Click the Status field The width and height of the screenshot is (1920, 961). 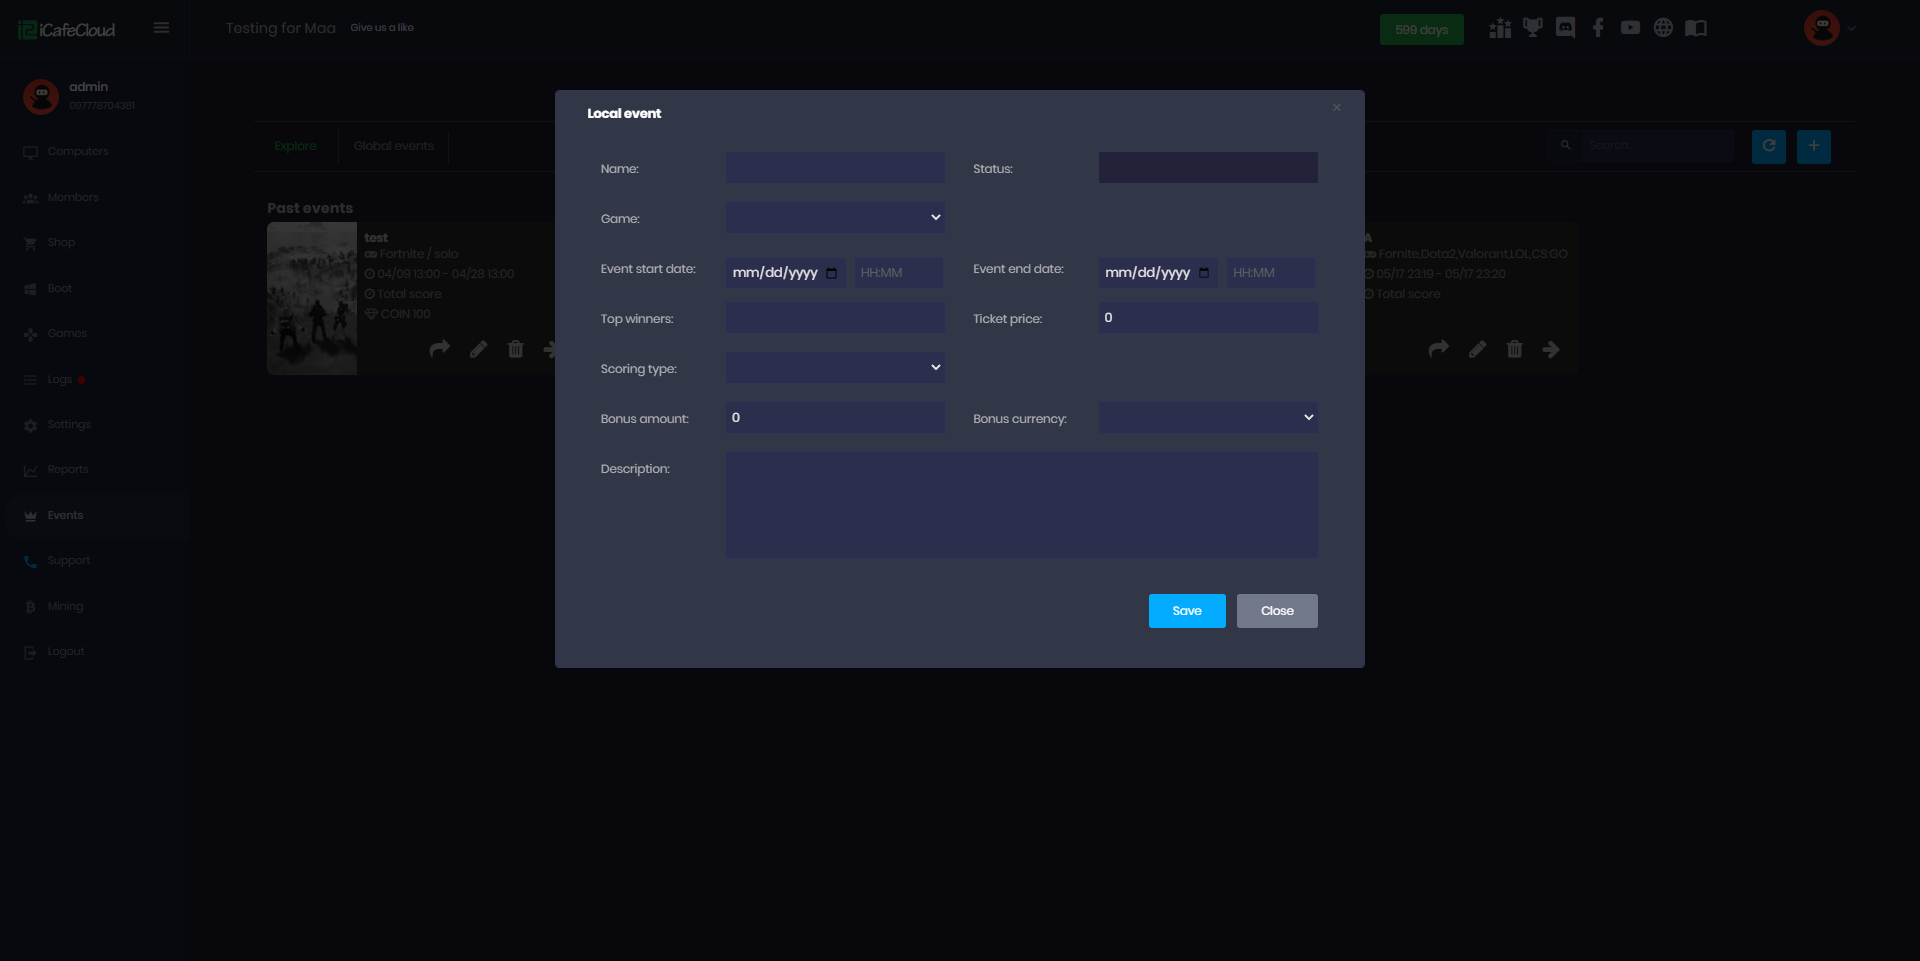click(x=1208, y=168)
